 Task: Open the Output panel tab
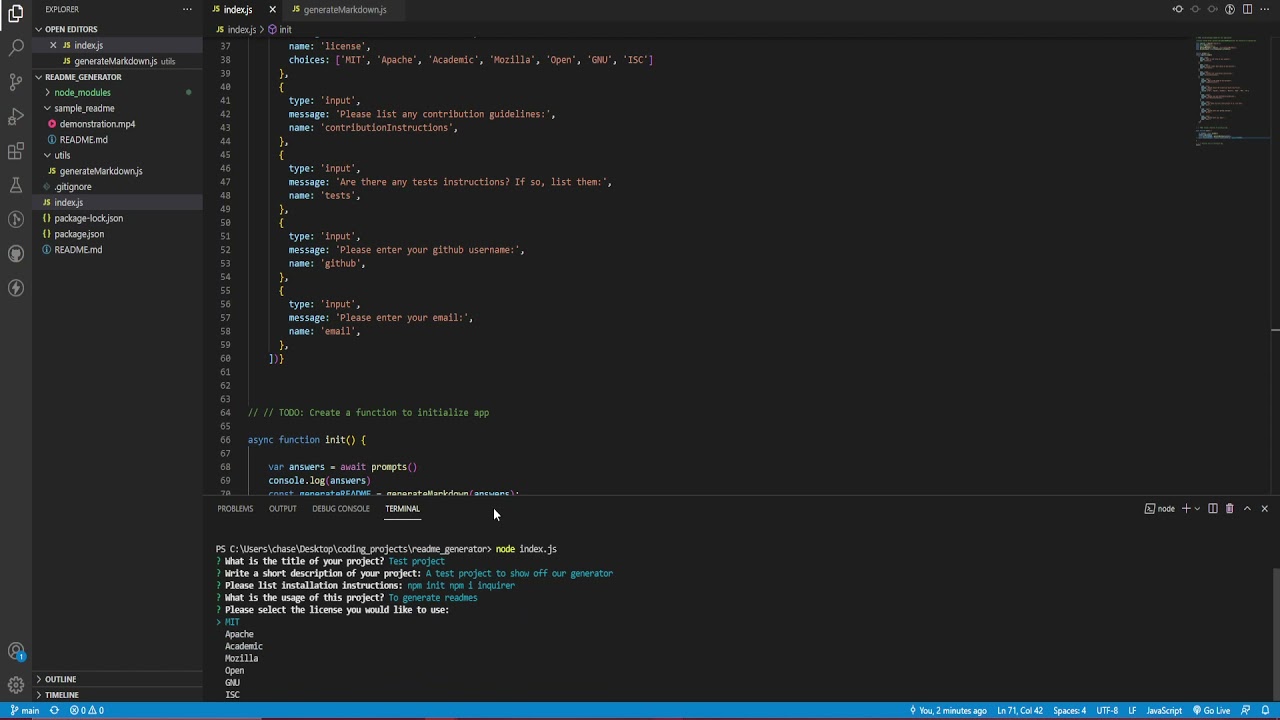pos(282,509)
